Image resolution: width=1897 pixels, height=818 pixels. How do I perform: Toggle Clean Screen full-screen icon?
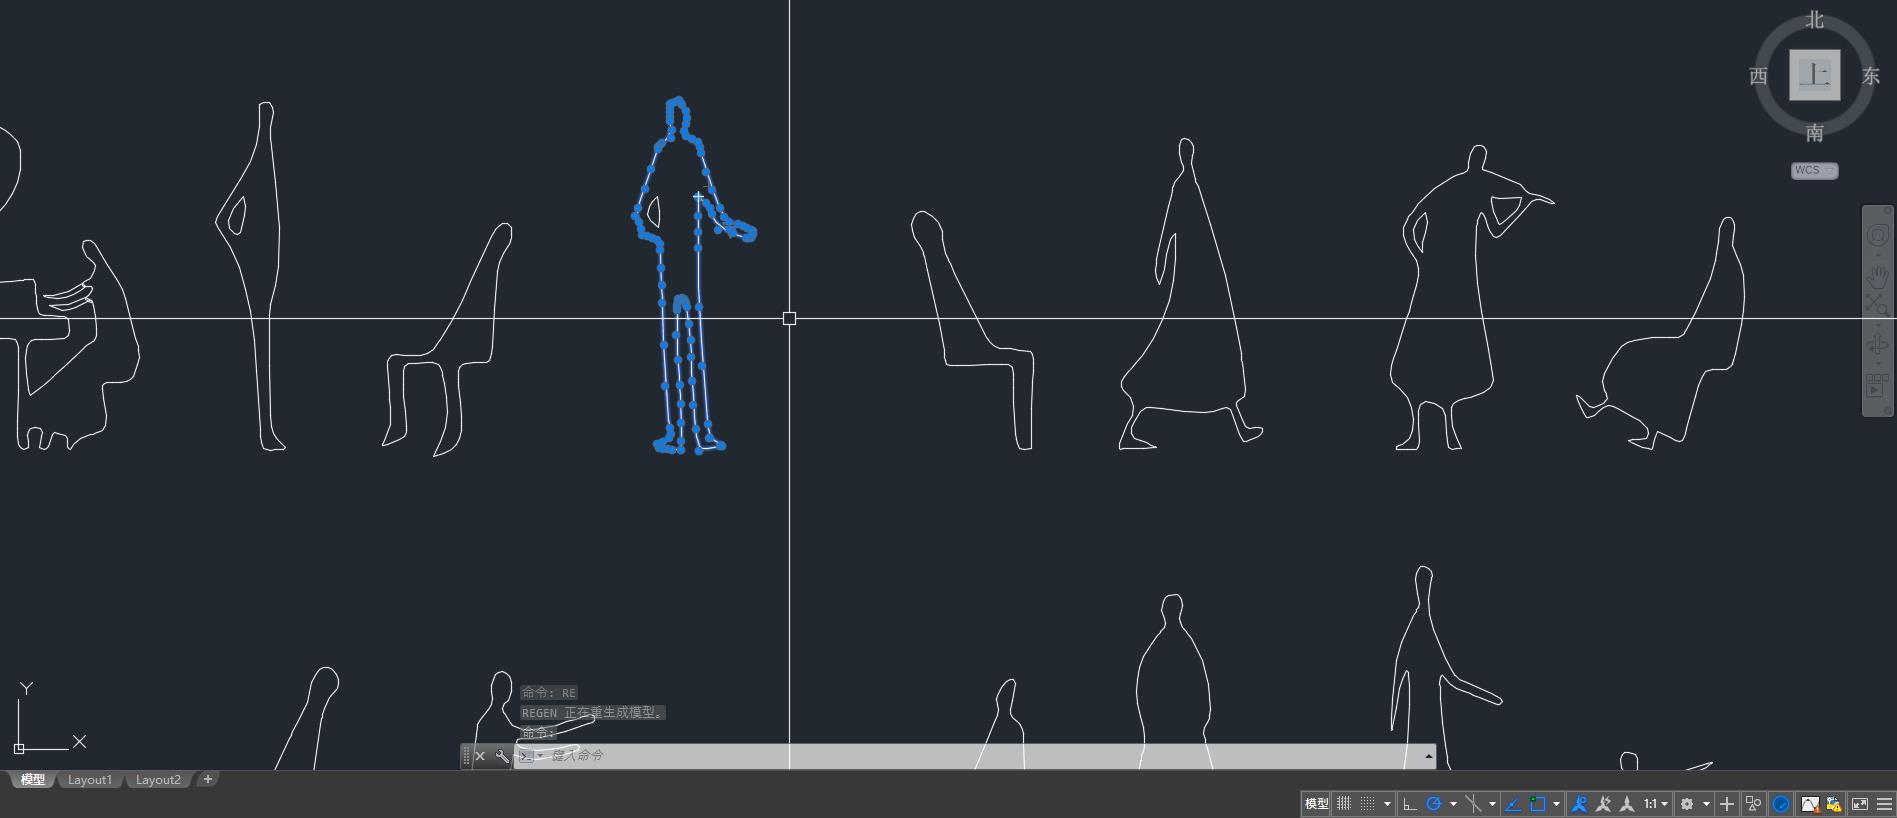tap(1860, 804)
